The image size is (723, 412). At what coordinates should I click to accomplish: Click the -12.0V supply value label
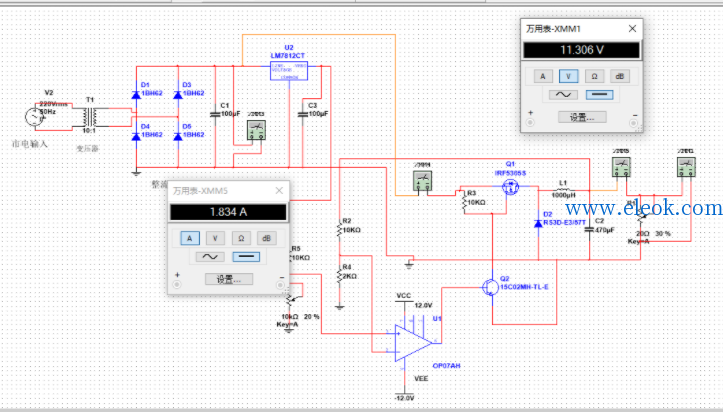(x=404, y=398)
